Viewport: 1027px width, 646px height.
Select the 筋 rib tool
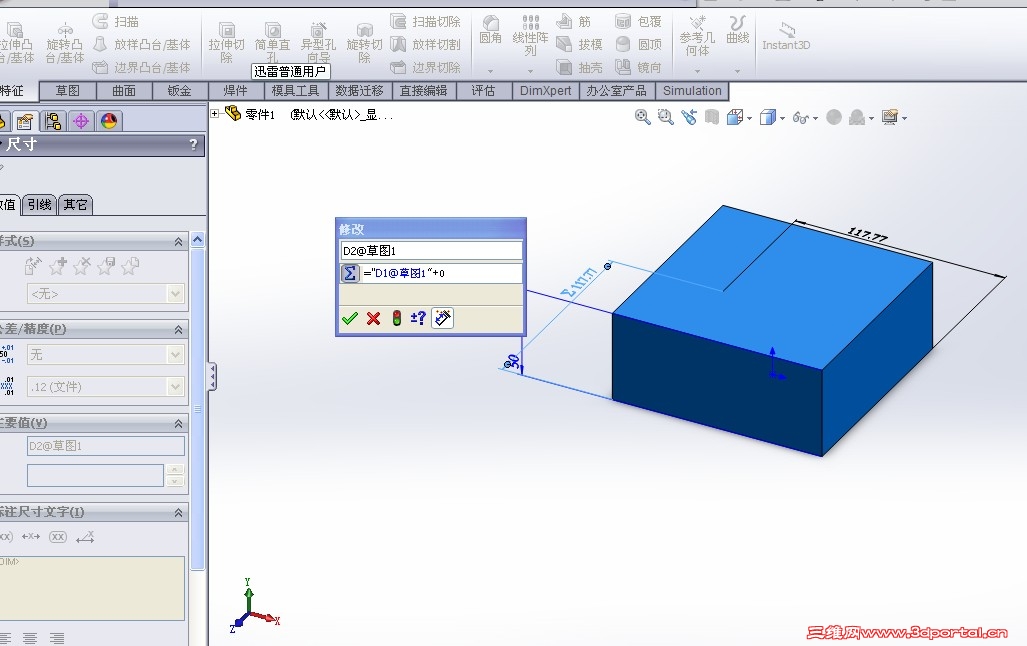point(574,22)
